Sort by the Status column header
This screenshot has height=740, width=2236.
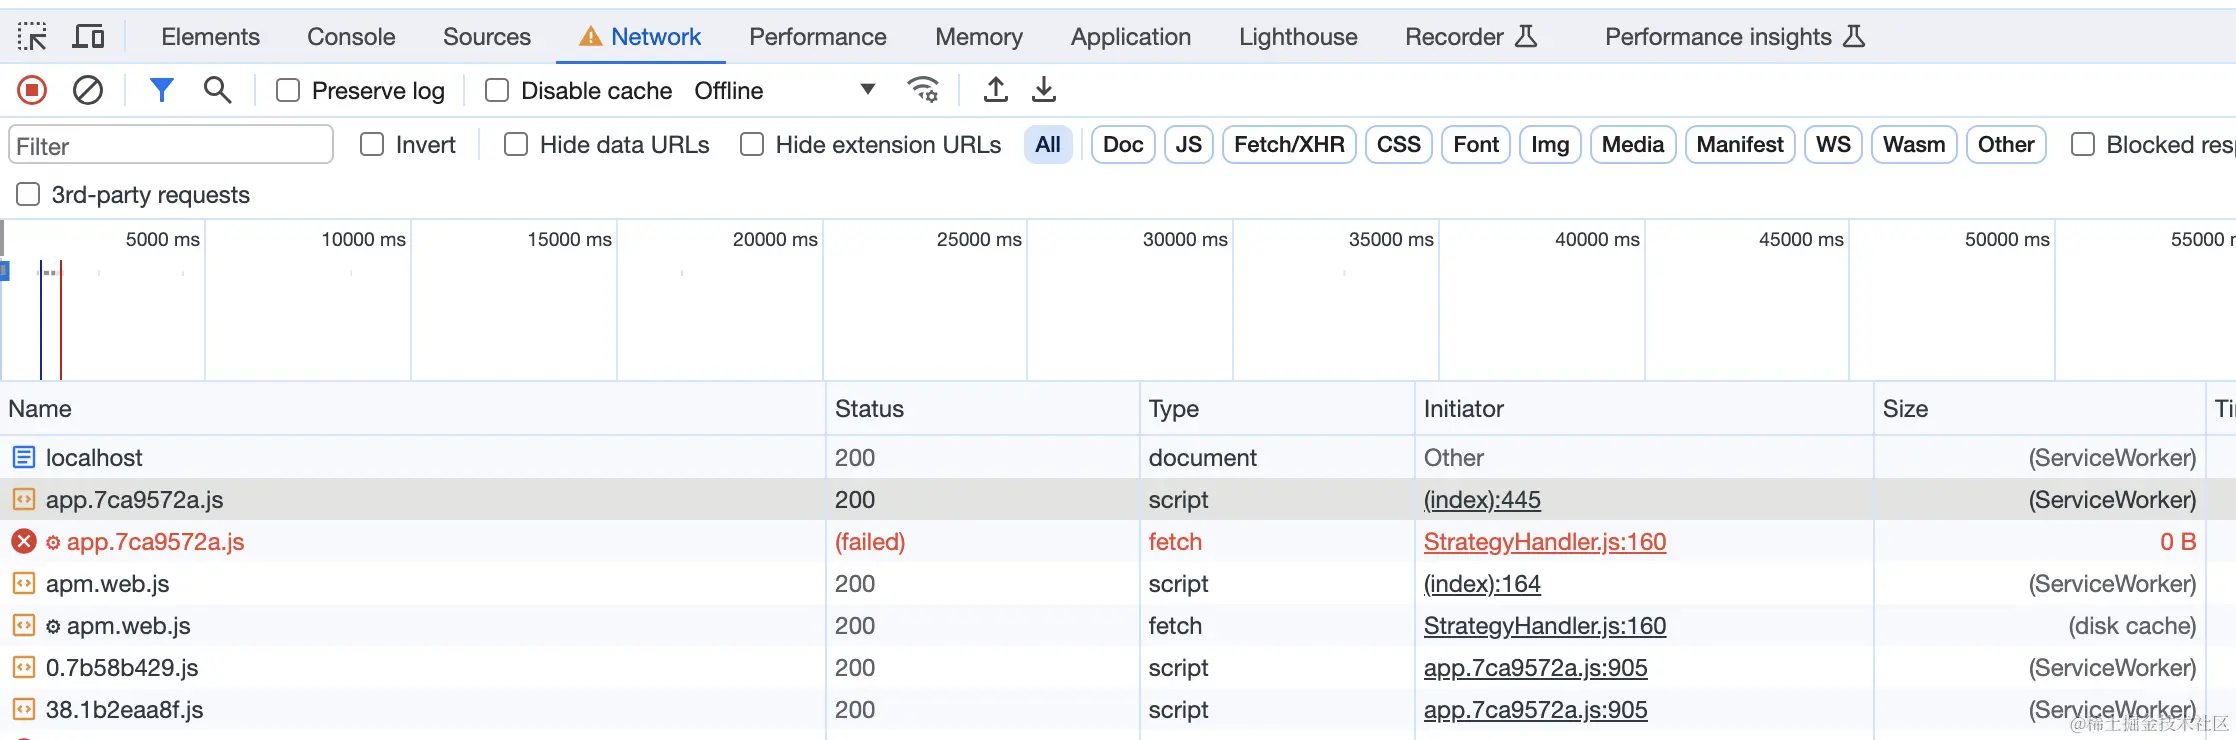982,409
